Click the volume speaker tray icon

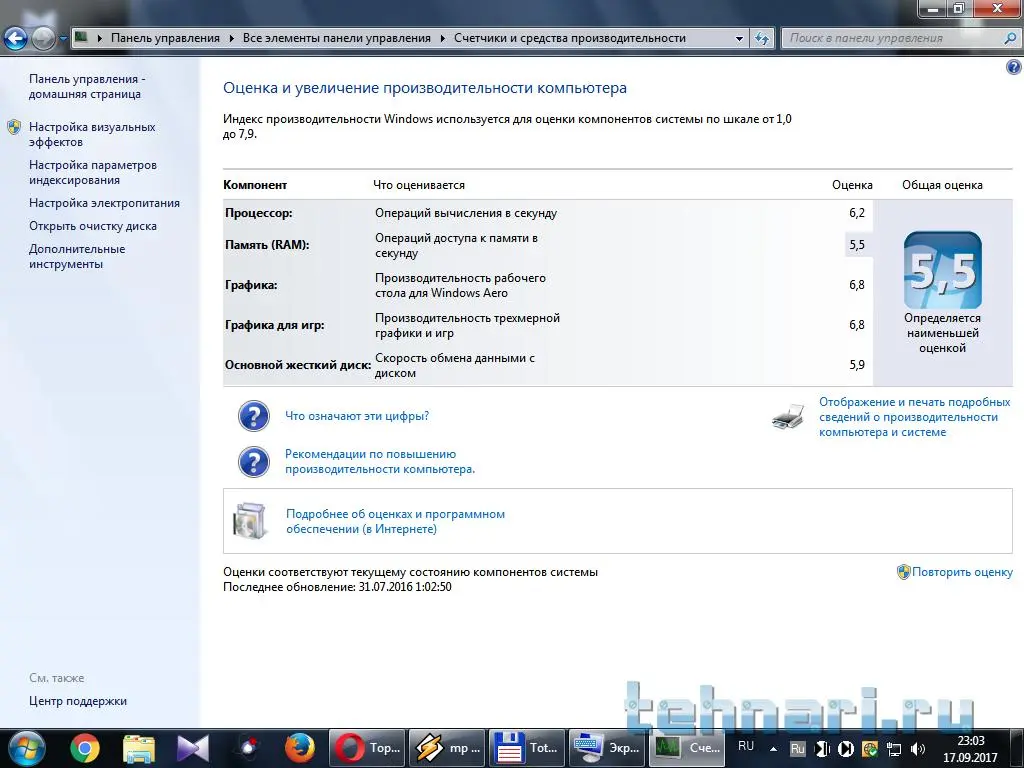pyautogui.click(x=918, y=749)
